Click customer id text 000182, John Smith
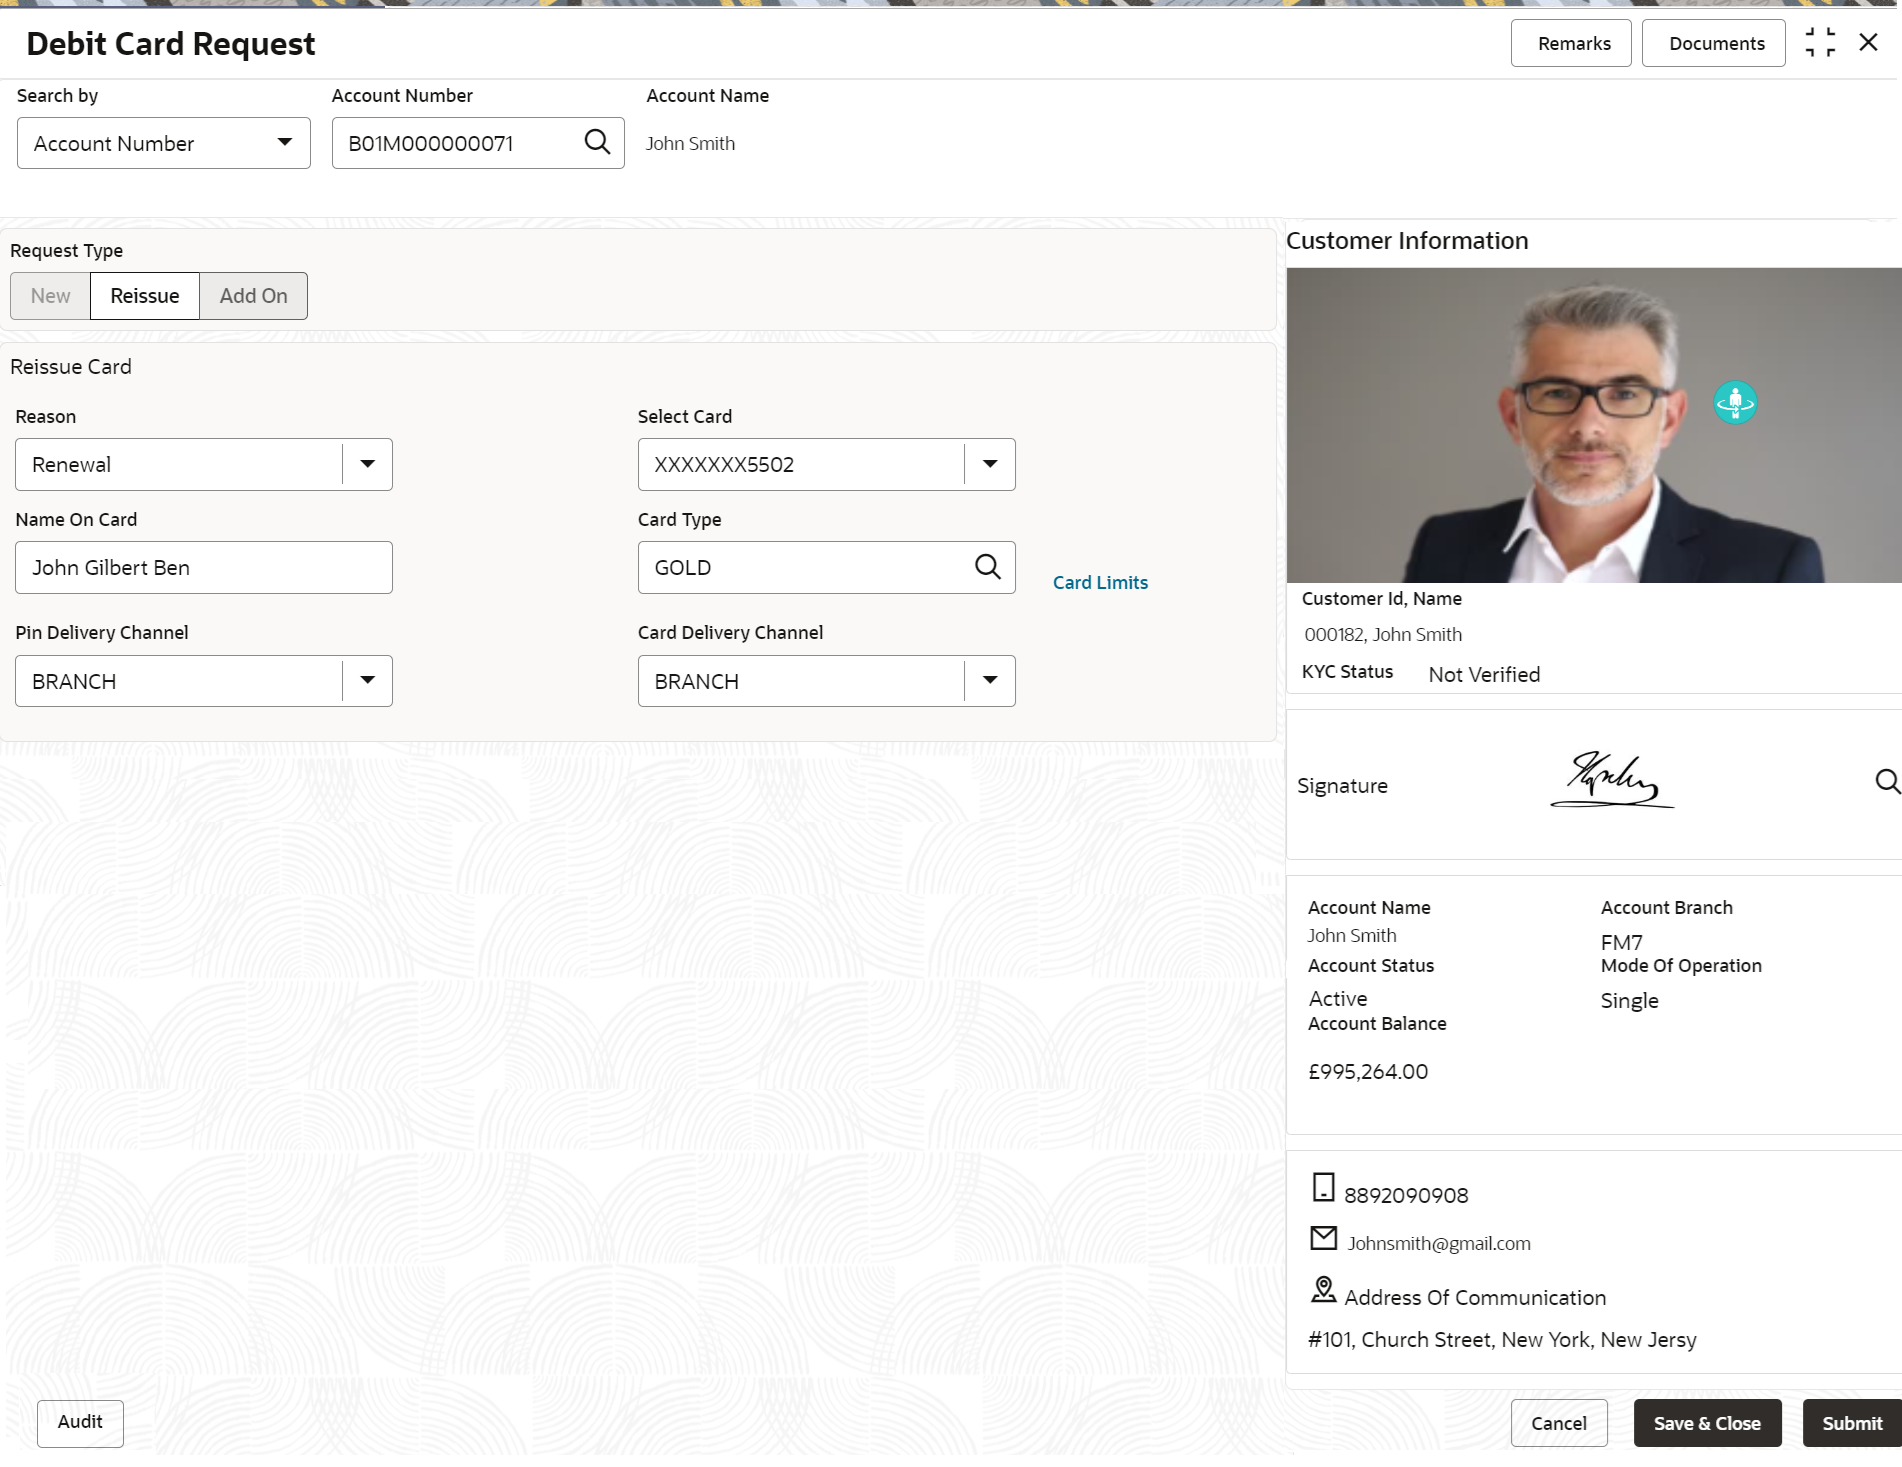 1383,634
